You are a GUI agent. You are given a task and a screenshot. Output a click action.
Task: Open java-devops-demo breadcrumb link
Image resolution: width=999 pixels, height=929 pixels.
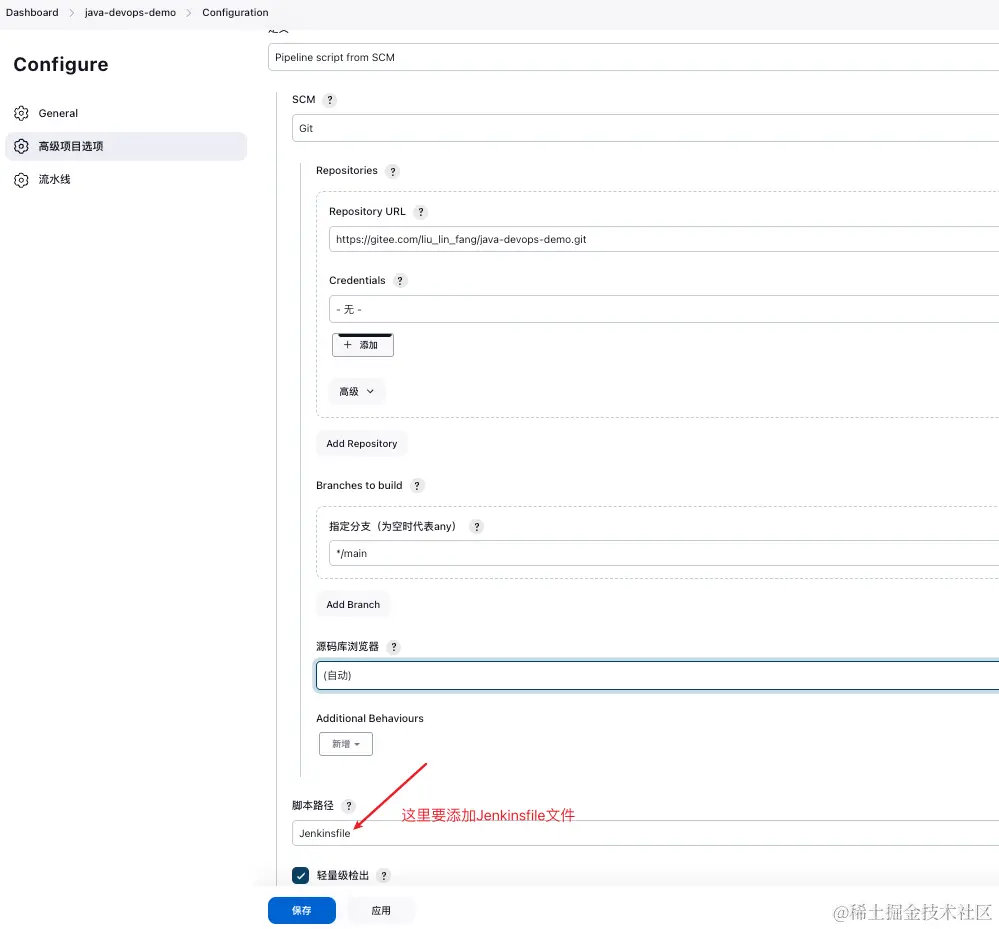coord(130,13)
